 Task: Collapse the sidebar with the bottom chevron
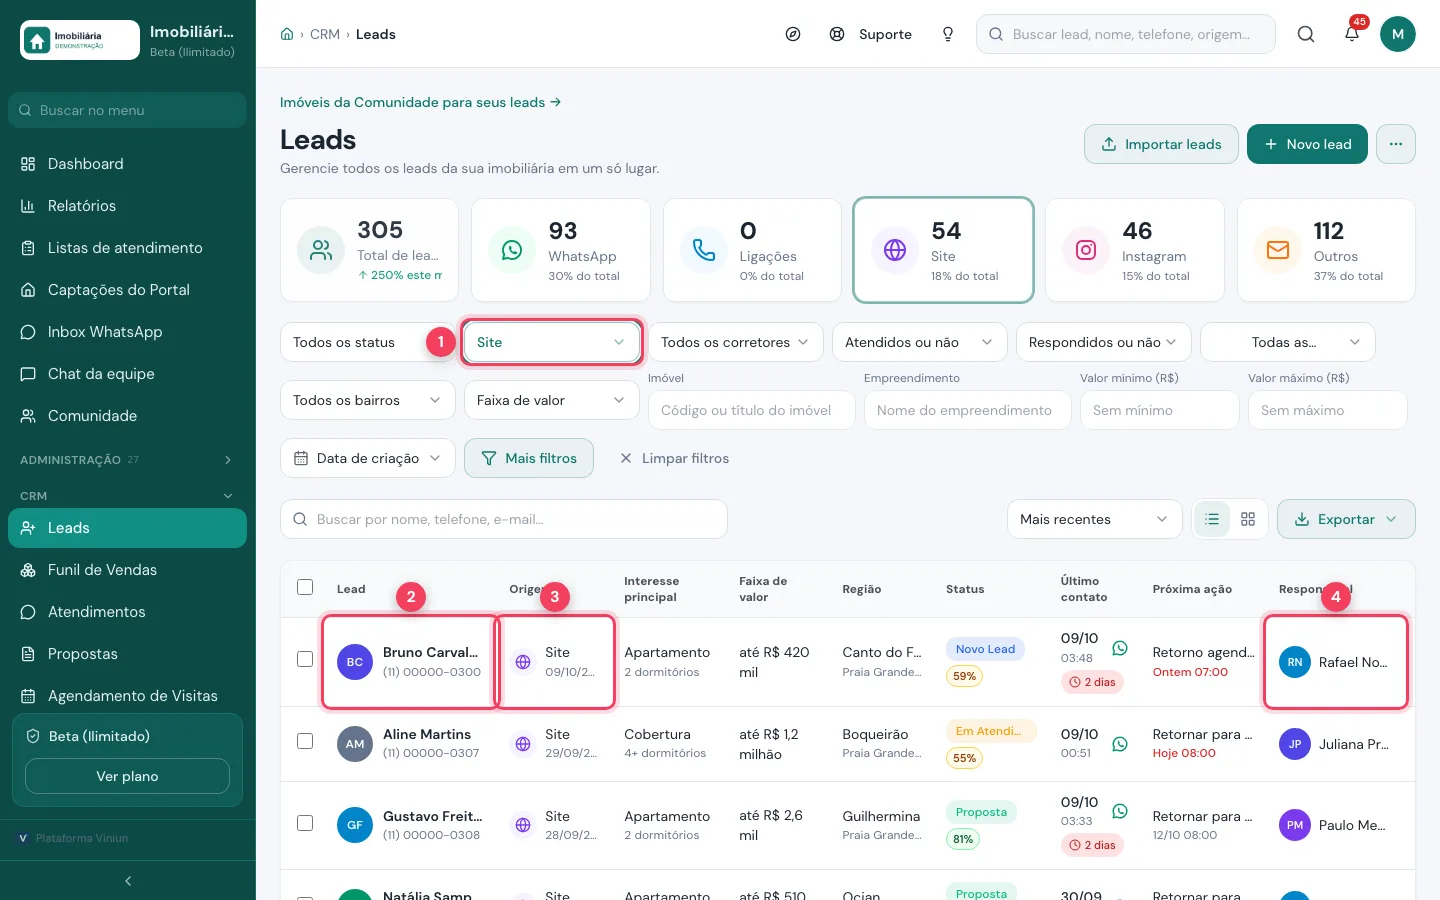click(x=128, y=881)
